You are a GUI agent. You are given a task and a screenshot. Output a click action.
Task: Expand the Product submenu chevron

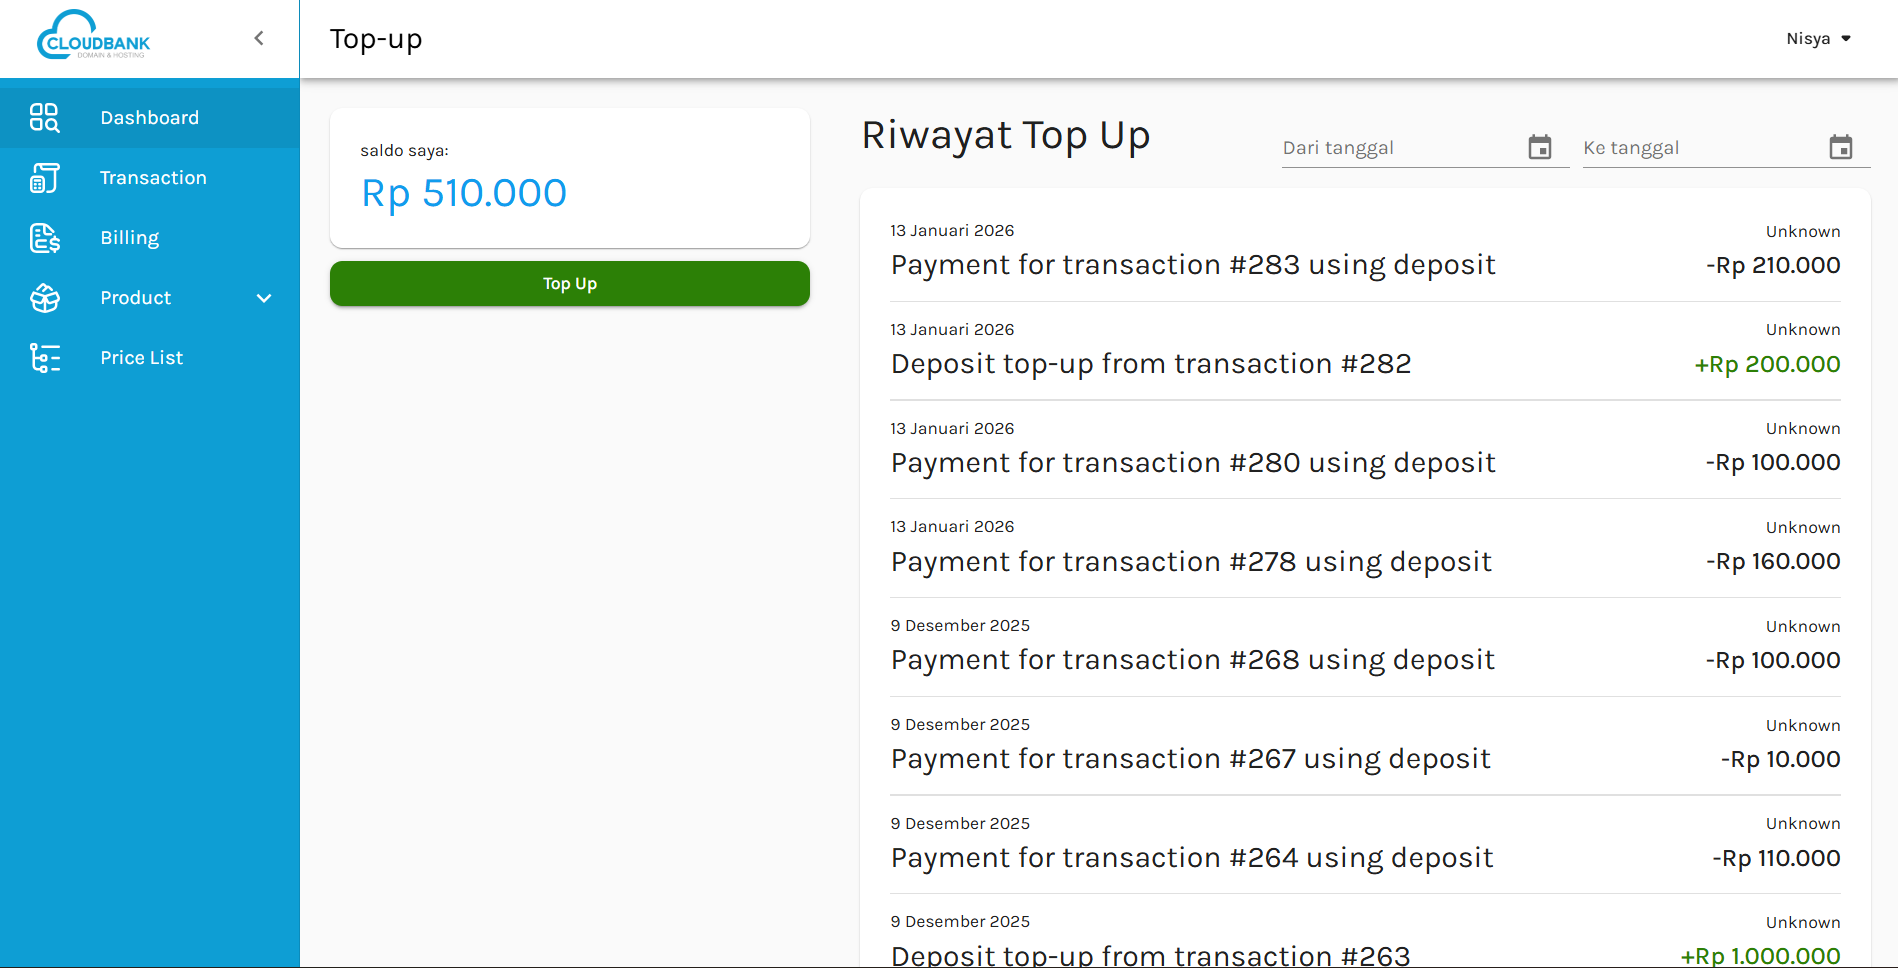pyautogui.click(x=264, y=298)
